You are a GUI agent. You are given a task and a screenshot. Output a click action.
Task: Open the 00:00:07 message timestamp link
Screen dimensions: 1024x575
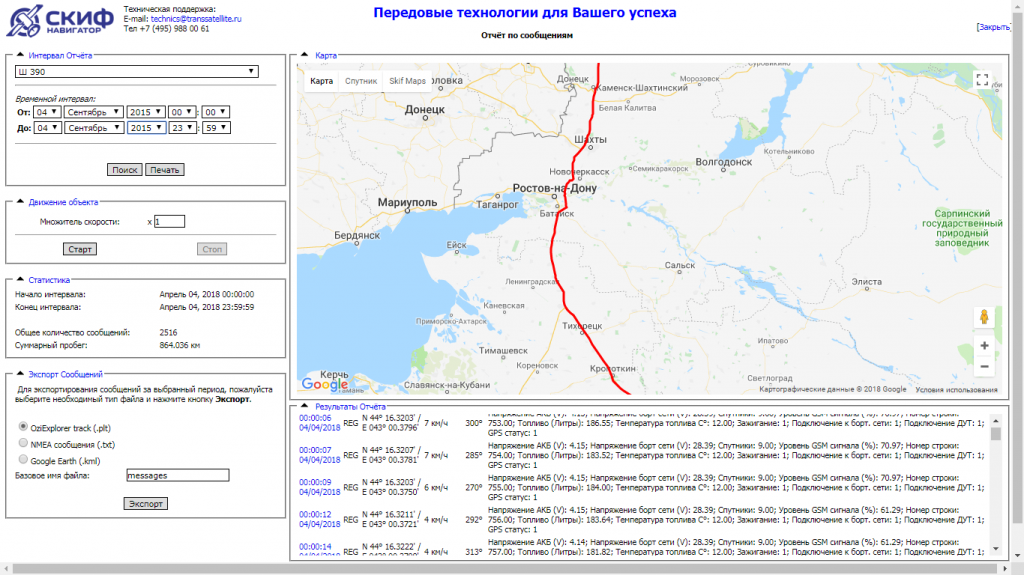point(315,450)
